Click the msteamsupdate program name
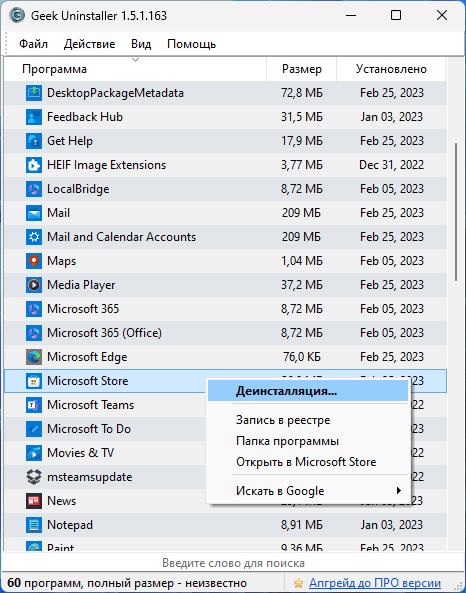The height and width of the screenshot is (593, 466). click(x=90, y=477)
